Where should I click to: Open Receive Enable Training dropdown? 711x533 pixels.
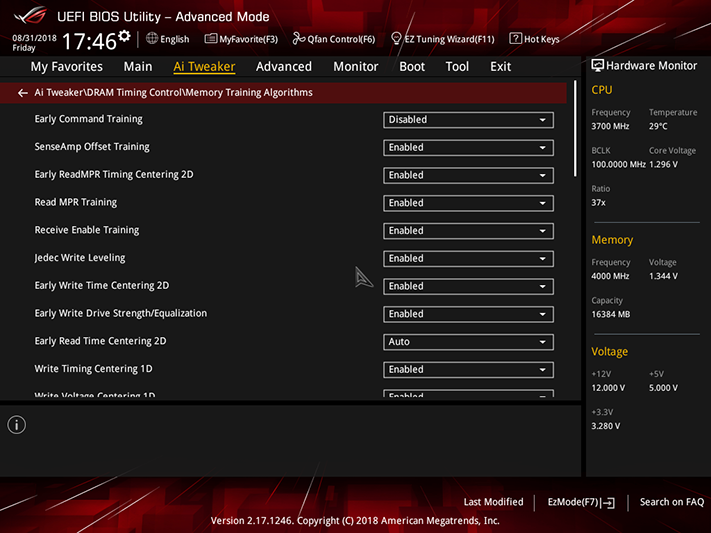pos(468,230)
